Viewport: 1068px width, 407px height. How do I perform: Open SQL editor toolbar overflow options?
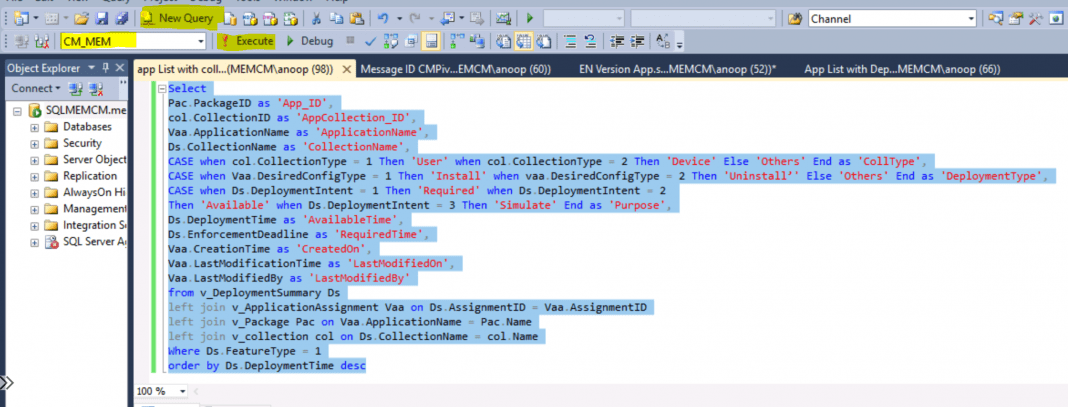679,45
